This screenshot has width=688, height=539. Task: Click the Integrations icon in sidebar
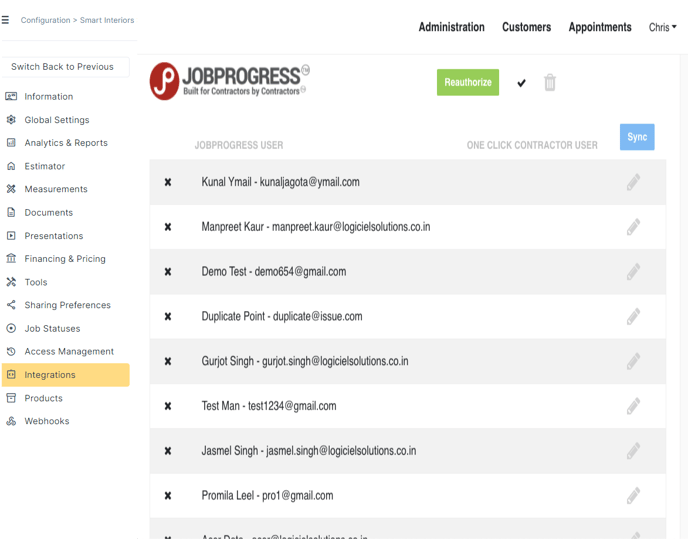(x=11, y=374)
